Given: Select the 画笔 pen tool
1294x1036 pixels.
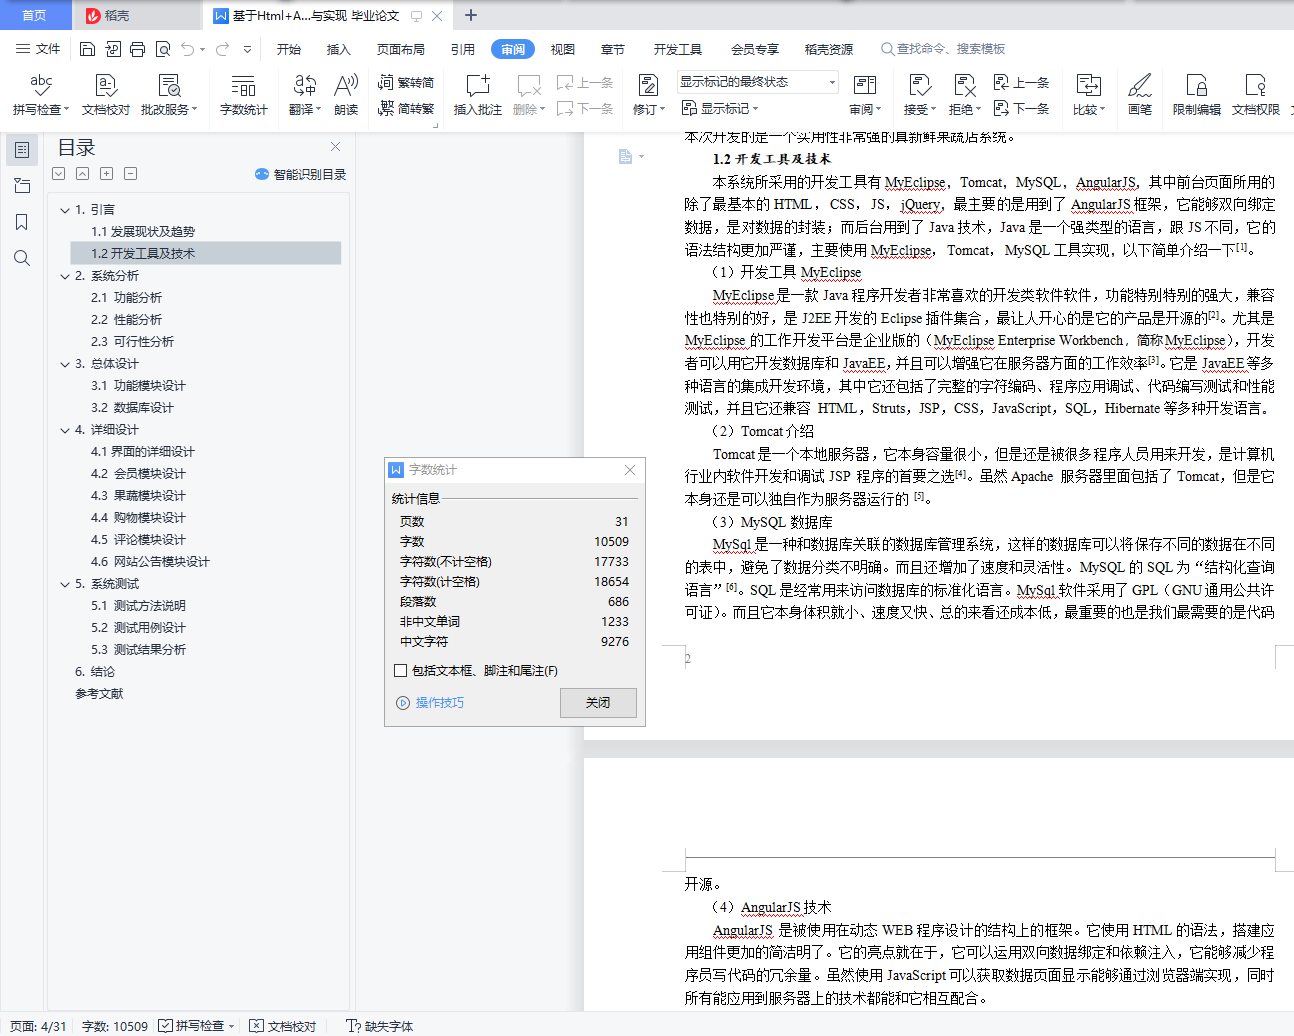Looking at the screenshot, I should [1140, 95].
